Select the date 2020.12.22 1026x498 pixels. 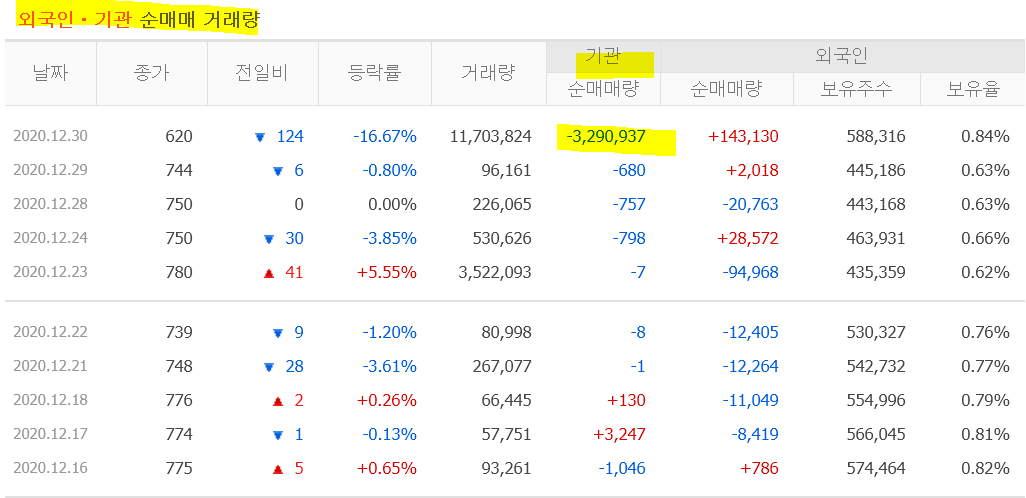(x=50, y=332)
